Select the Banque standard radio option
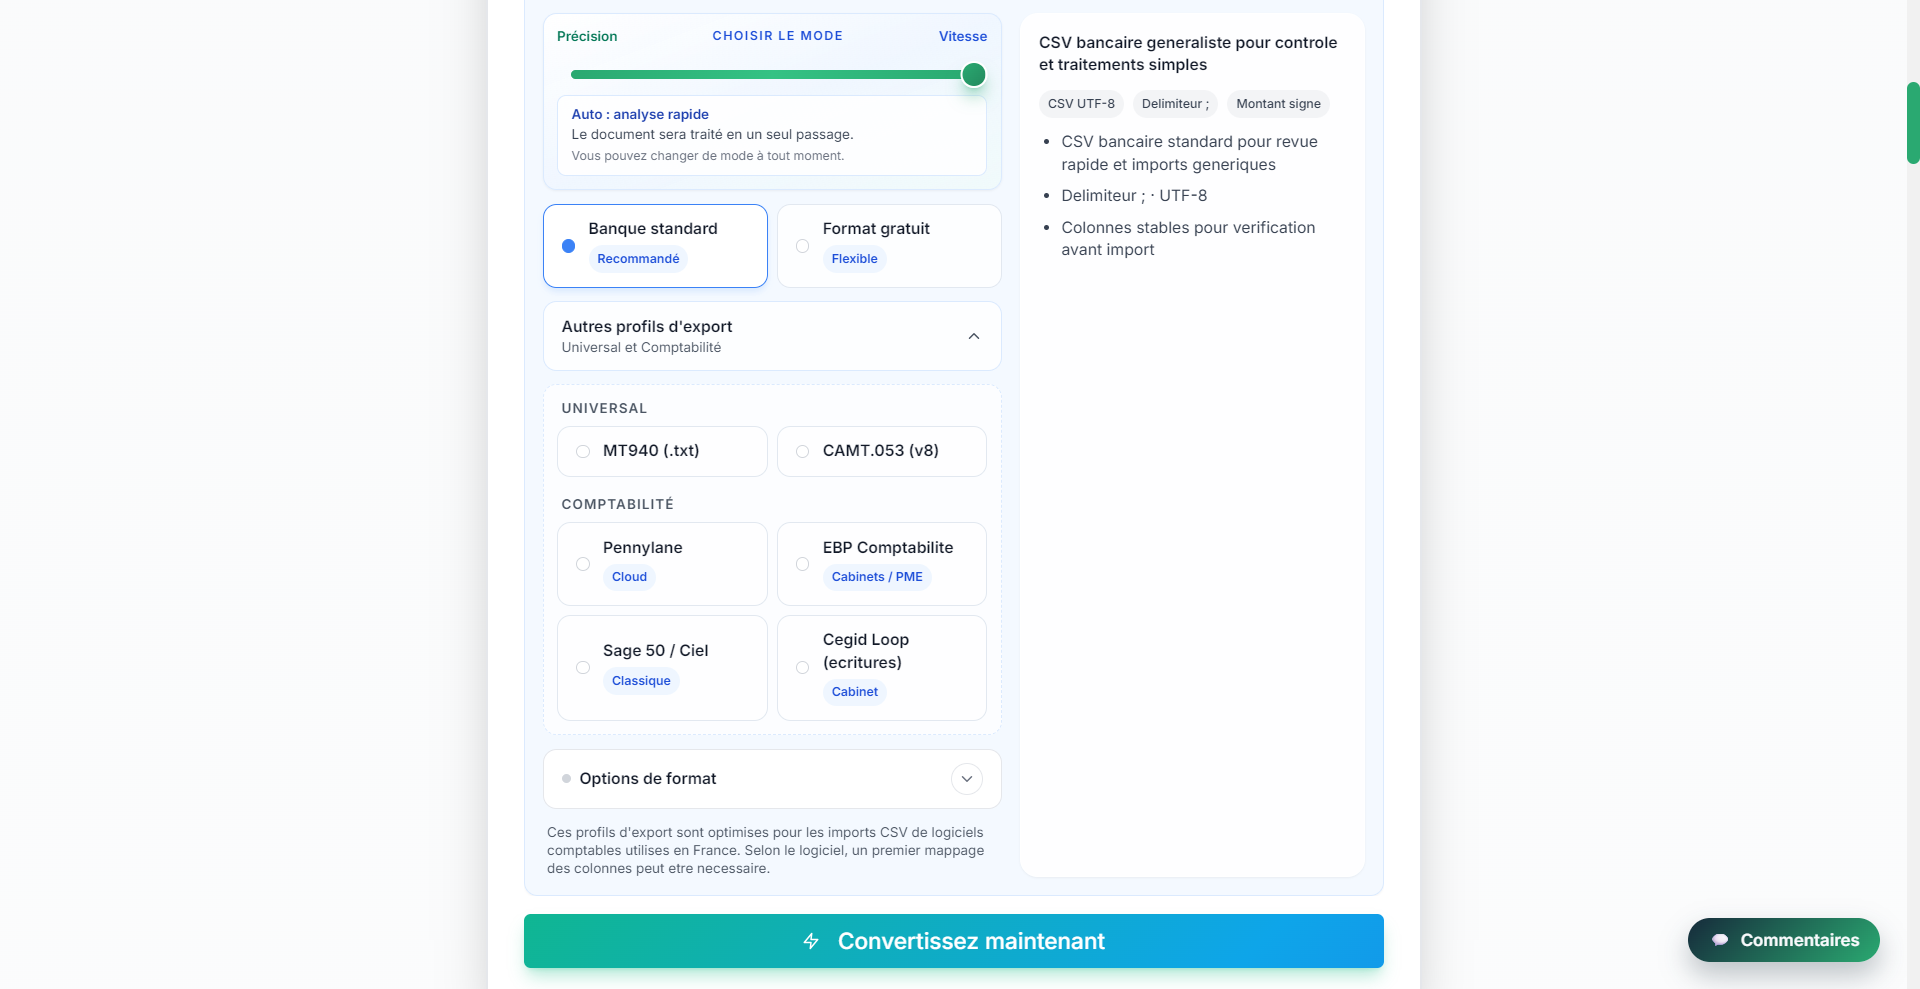 tap(655, 246)
